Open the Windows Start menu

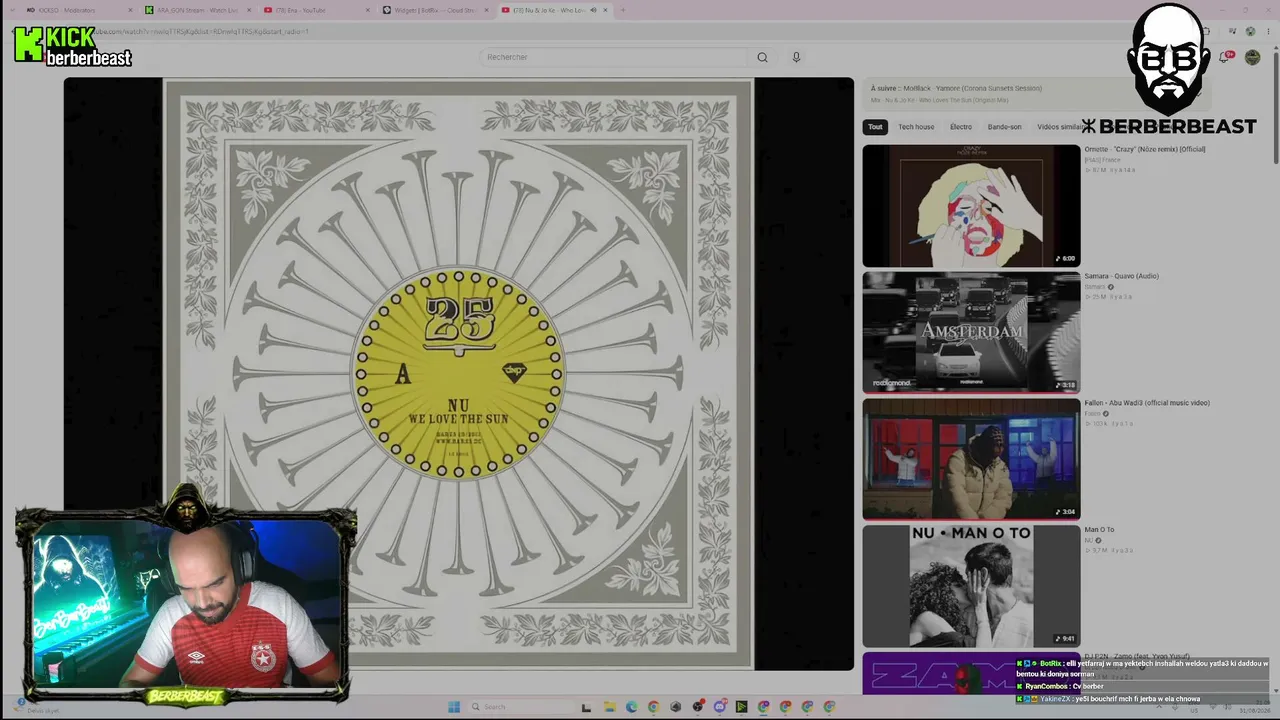454,707
